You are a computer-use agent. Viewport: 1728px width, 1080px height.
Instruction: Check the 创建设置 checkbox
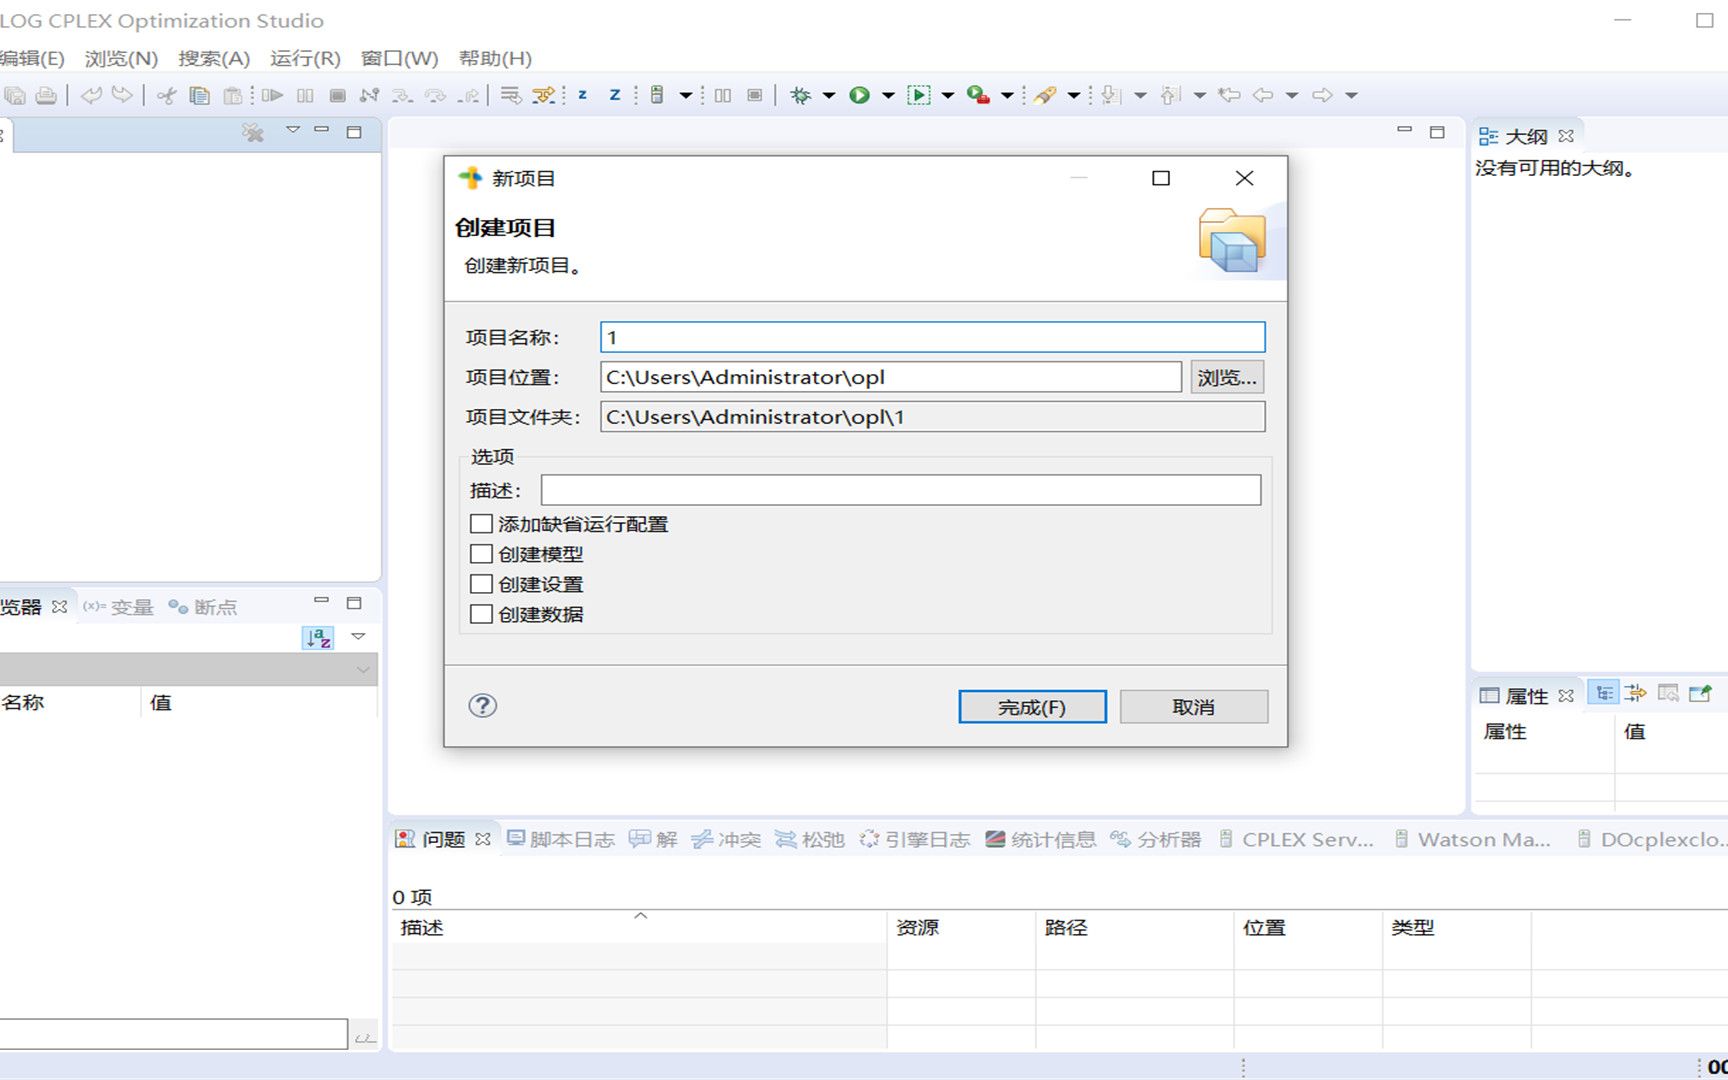click(481, 584)
